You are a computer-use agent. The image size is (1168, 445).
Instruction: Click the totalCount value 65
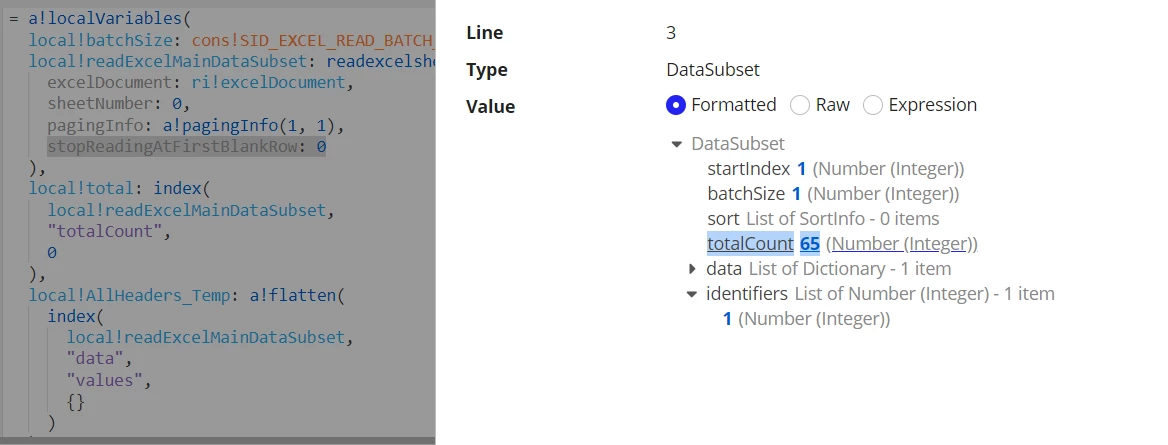810,243
